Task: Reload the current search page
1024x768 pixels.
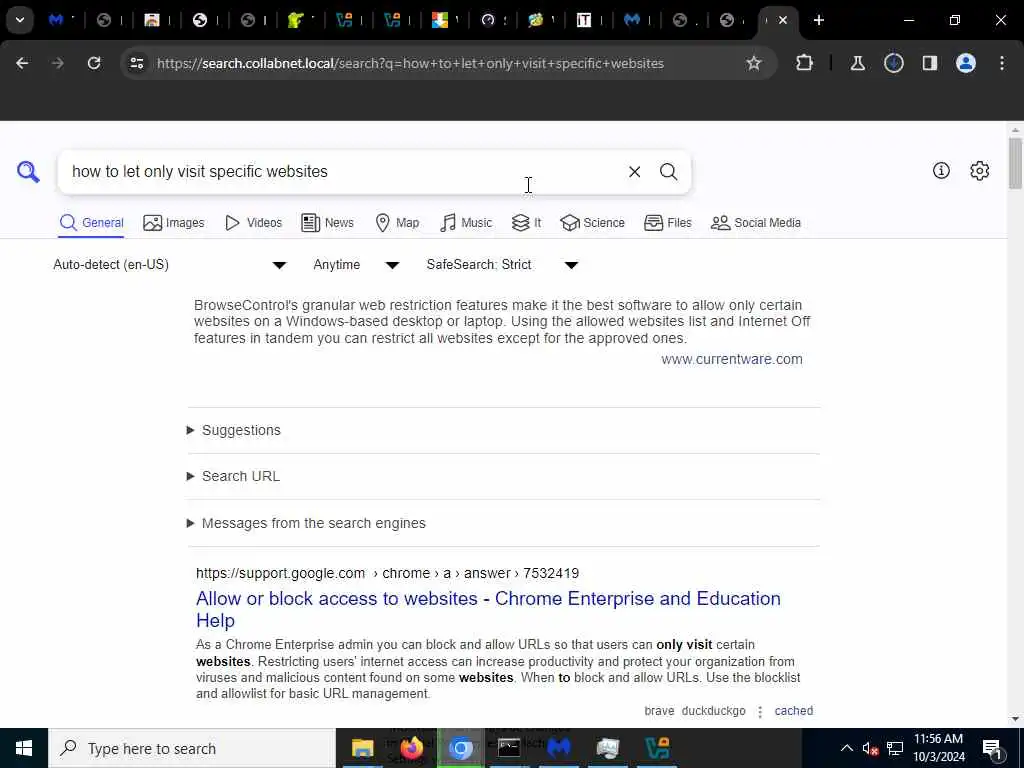Action: pos(94,63)
